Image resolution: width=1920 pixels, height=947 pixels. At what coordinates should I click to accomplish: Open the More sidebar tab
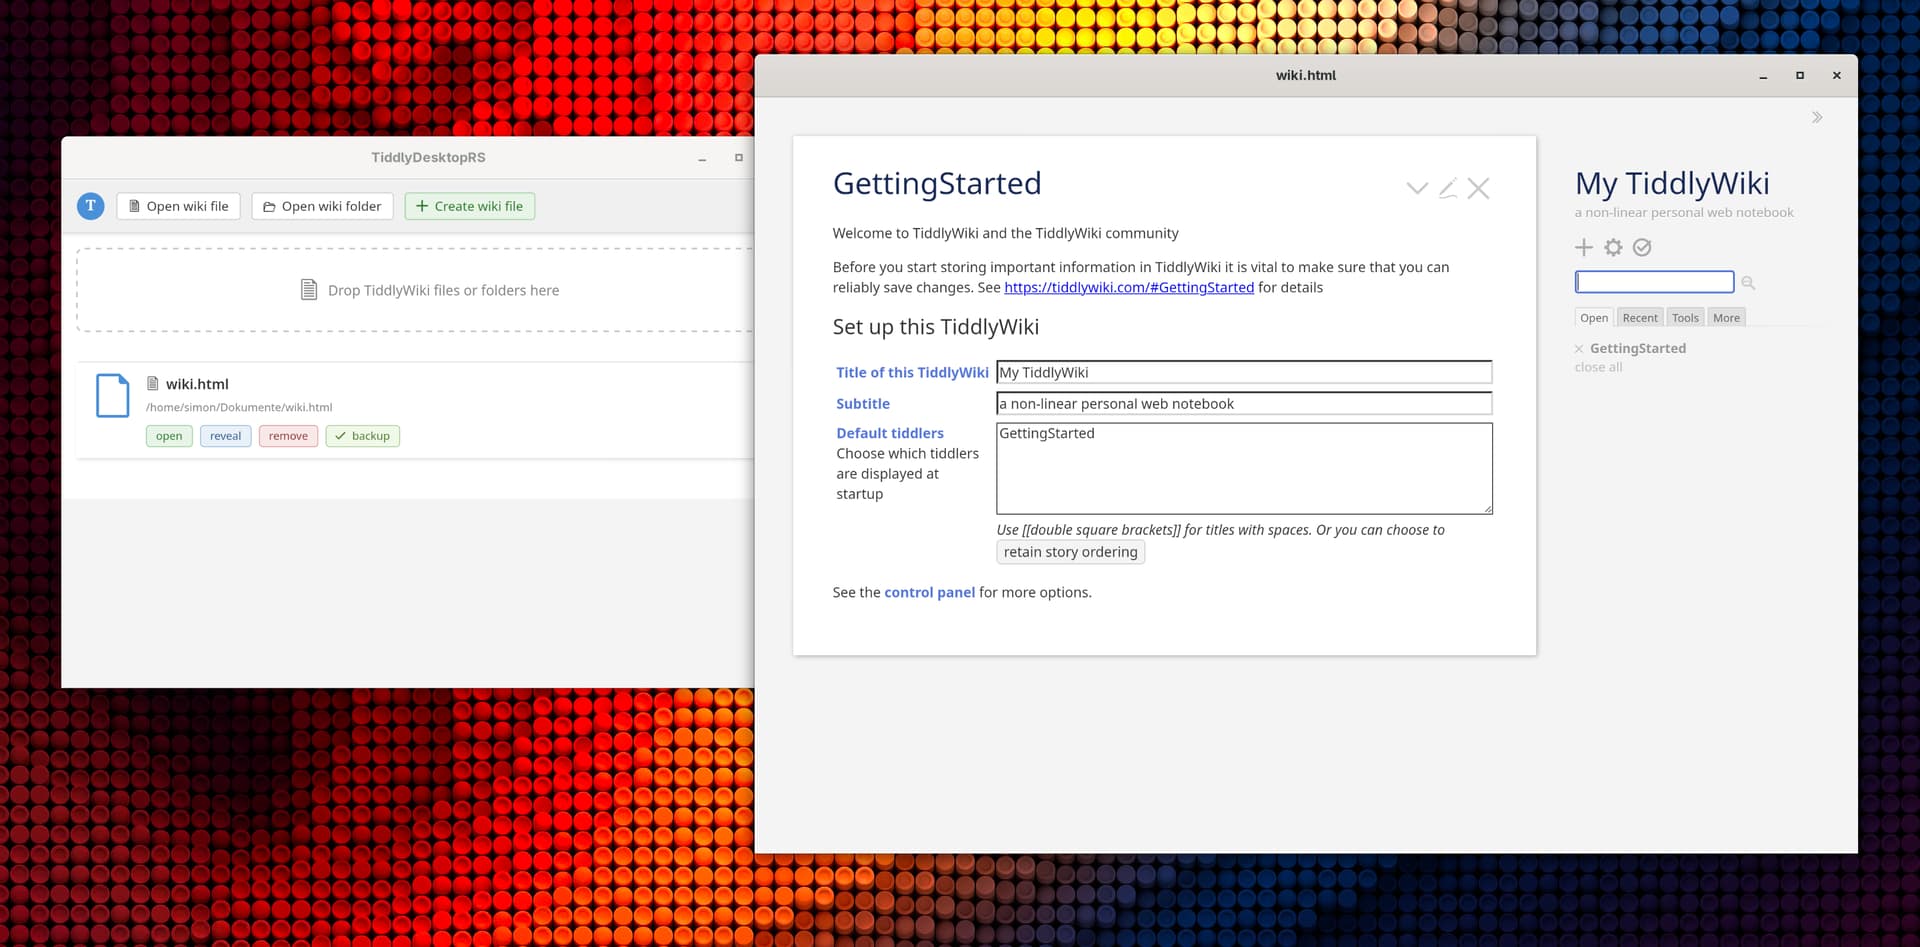1726,318
